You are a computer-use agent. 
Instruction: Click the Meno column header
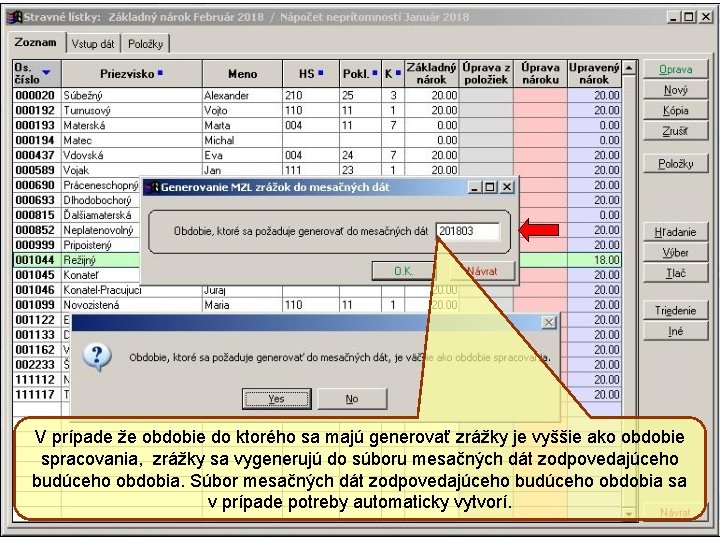242,73
